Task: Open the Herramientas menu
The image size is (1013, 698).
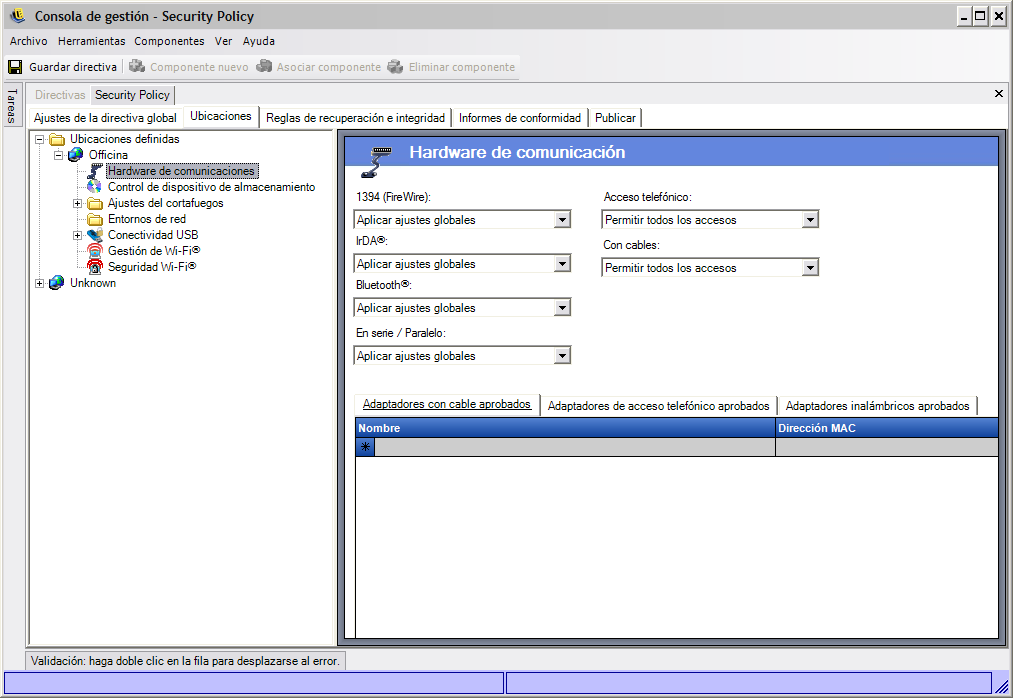Action: [91, 41]
